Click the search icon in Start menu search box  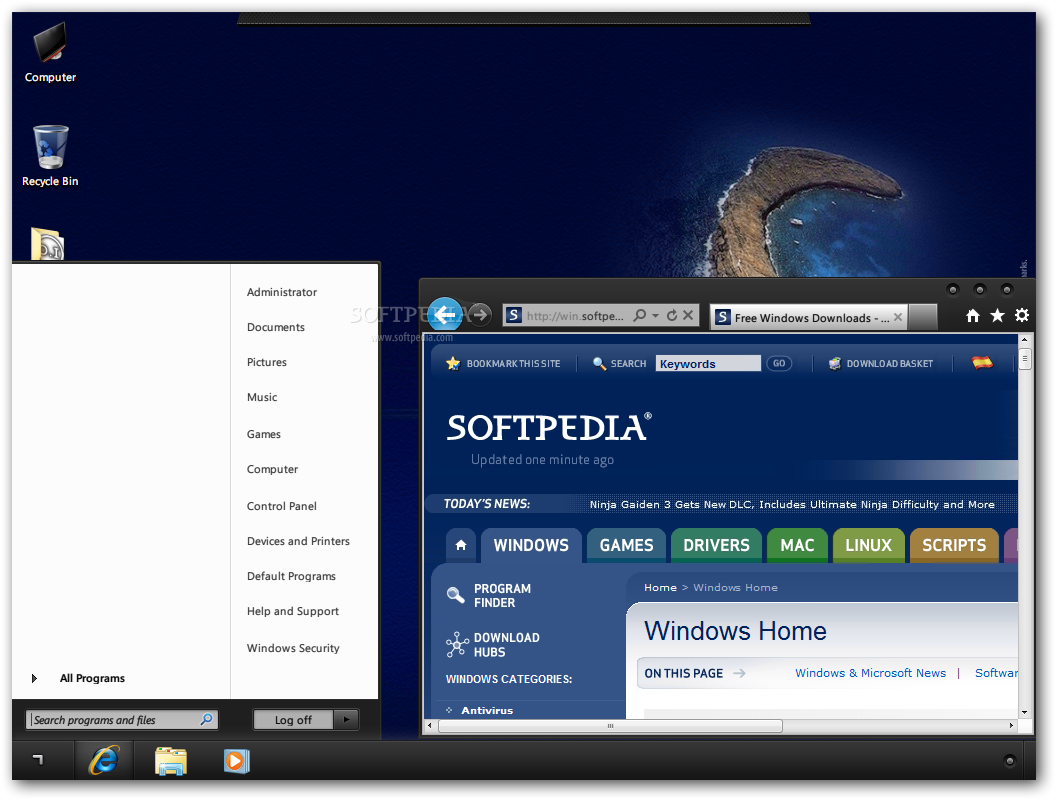pyautogui.click(x=207, y=719)
